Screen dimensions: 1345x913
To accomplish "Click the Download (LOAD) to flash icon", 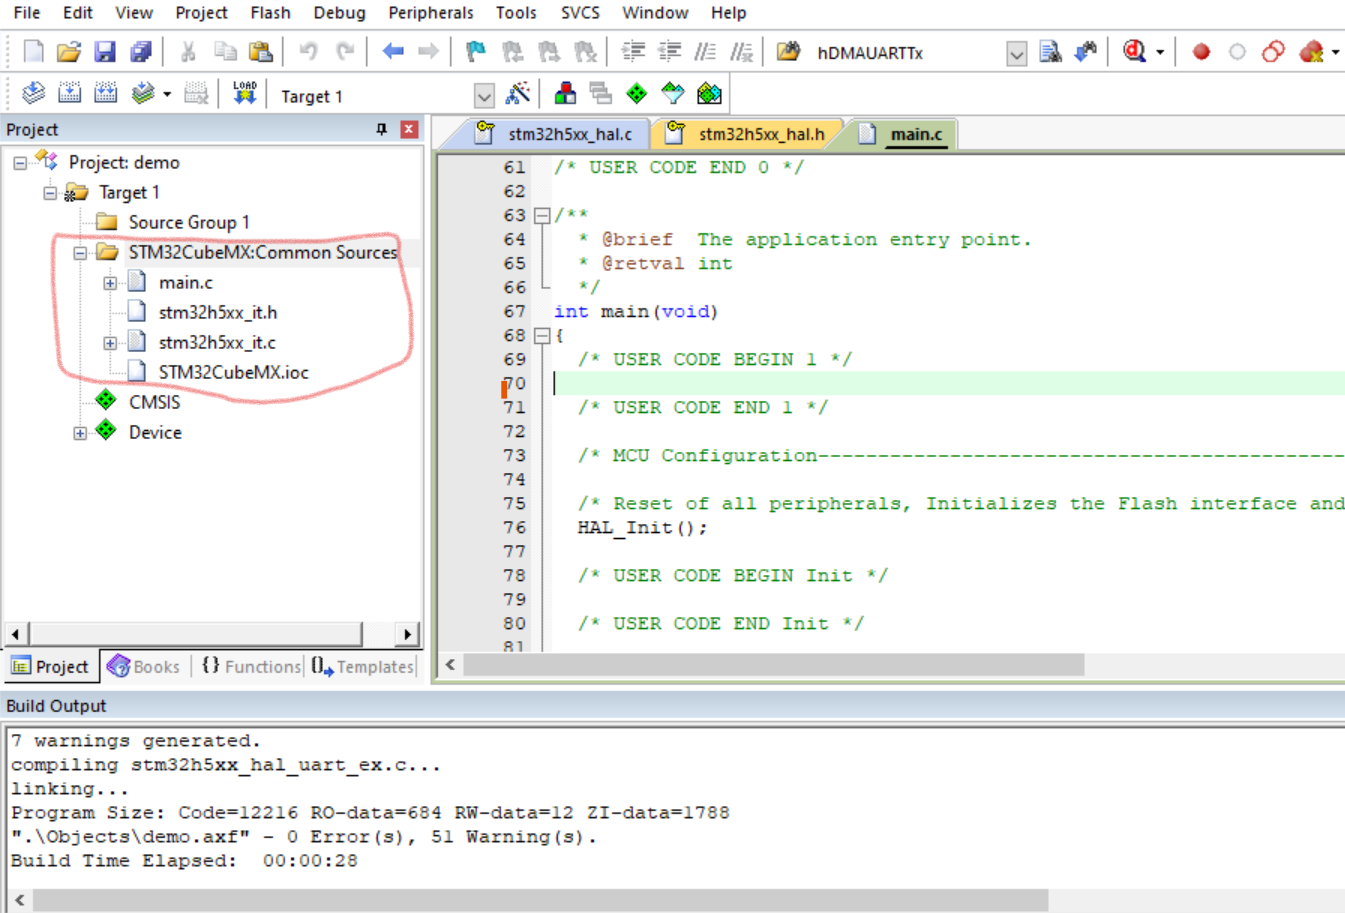I will coord(244,94).
